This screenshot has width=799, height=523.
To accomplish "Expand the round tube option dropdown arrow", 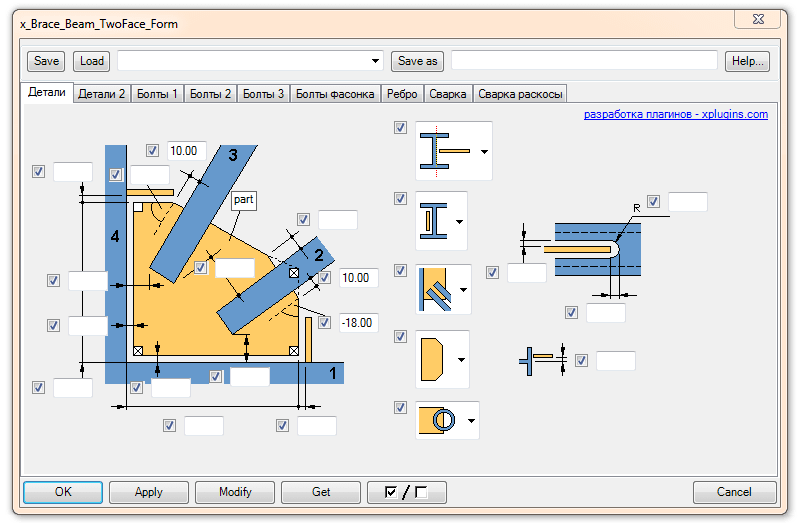I will [x=470, y=421].
